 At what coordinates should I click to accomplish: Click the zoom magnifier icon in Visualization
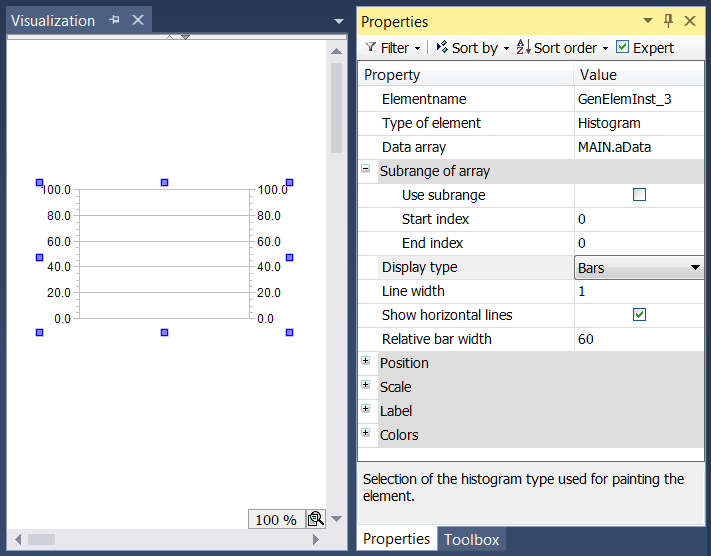click(316, 519)
